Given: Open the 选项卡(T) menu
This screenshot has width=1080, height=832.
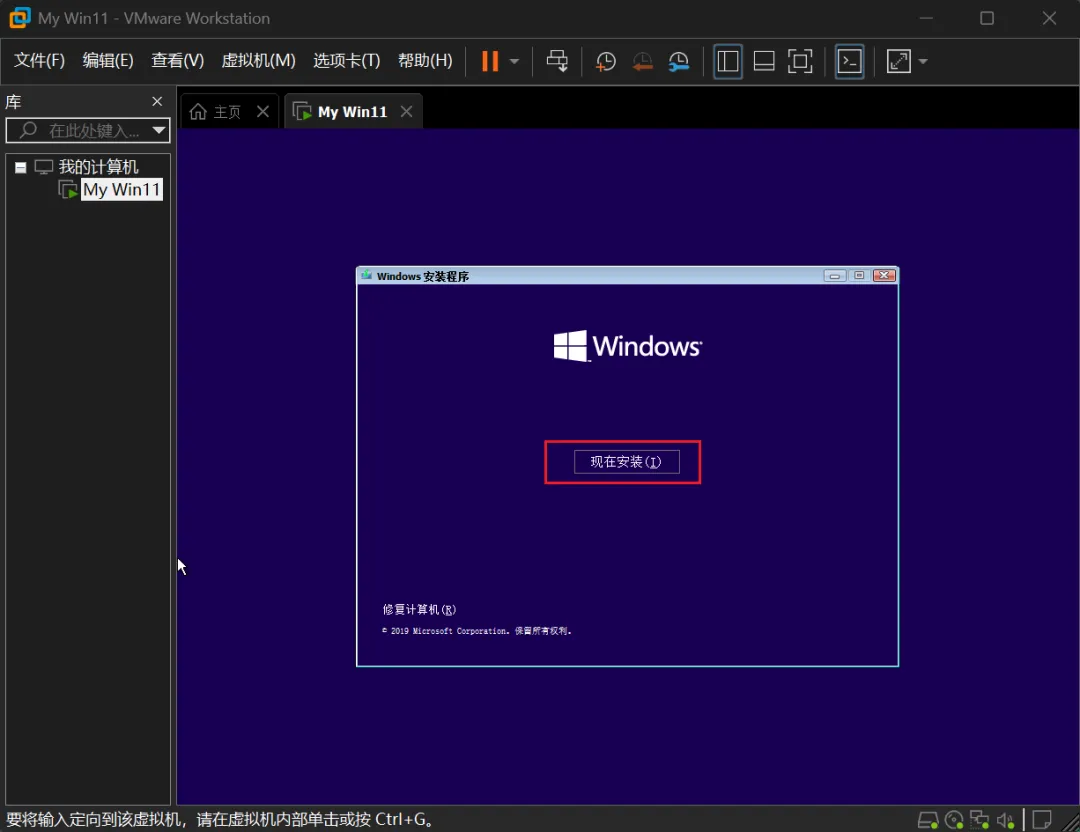Looking at the screenshot, I should (346, 61).
